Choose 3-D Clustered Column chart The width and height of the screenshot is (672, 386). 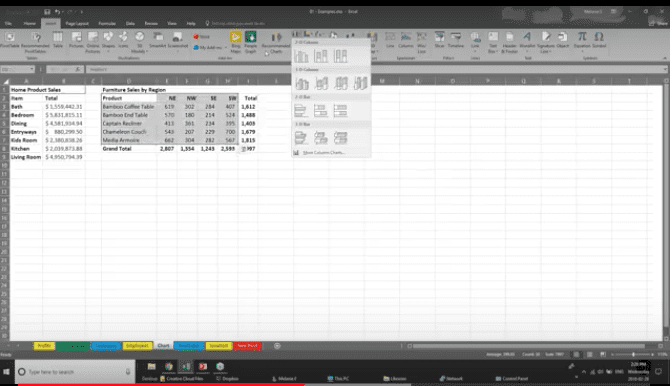point(302,83)
